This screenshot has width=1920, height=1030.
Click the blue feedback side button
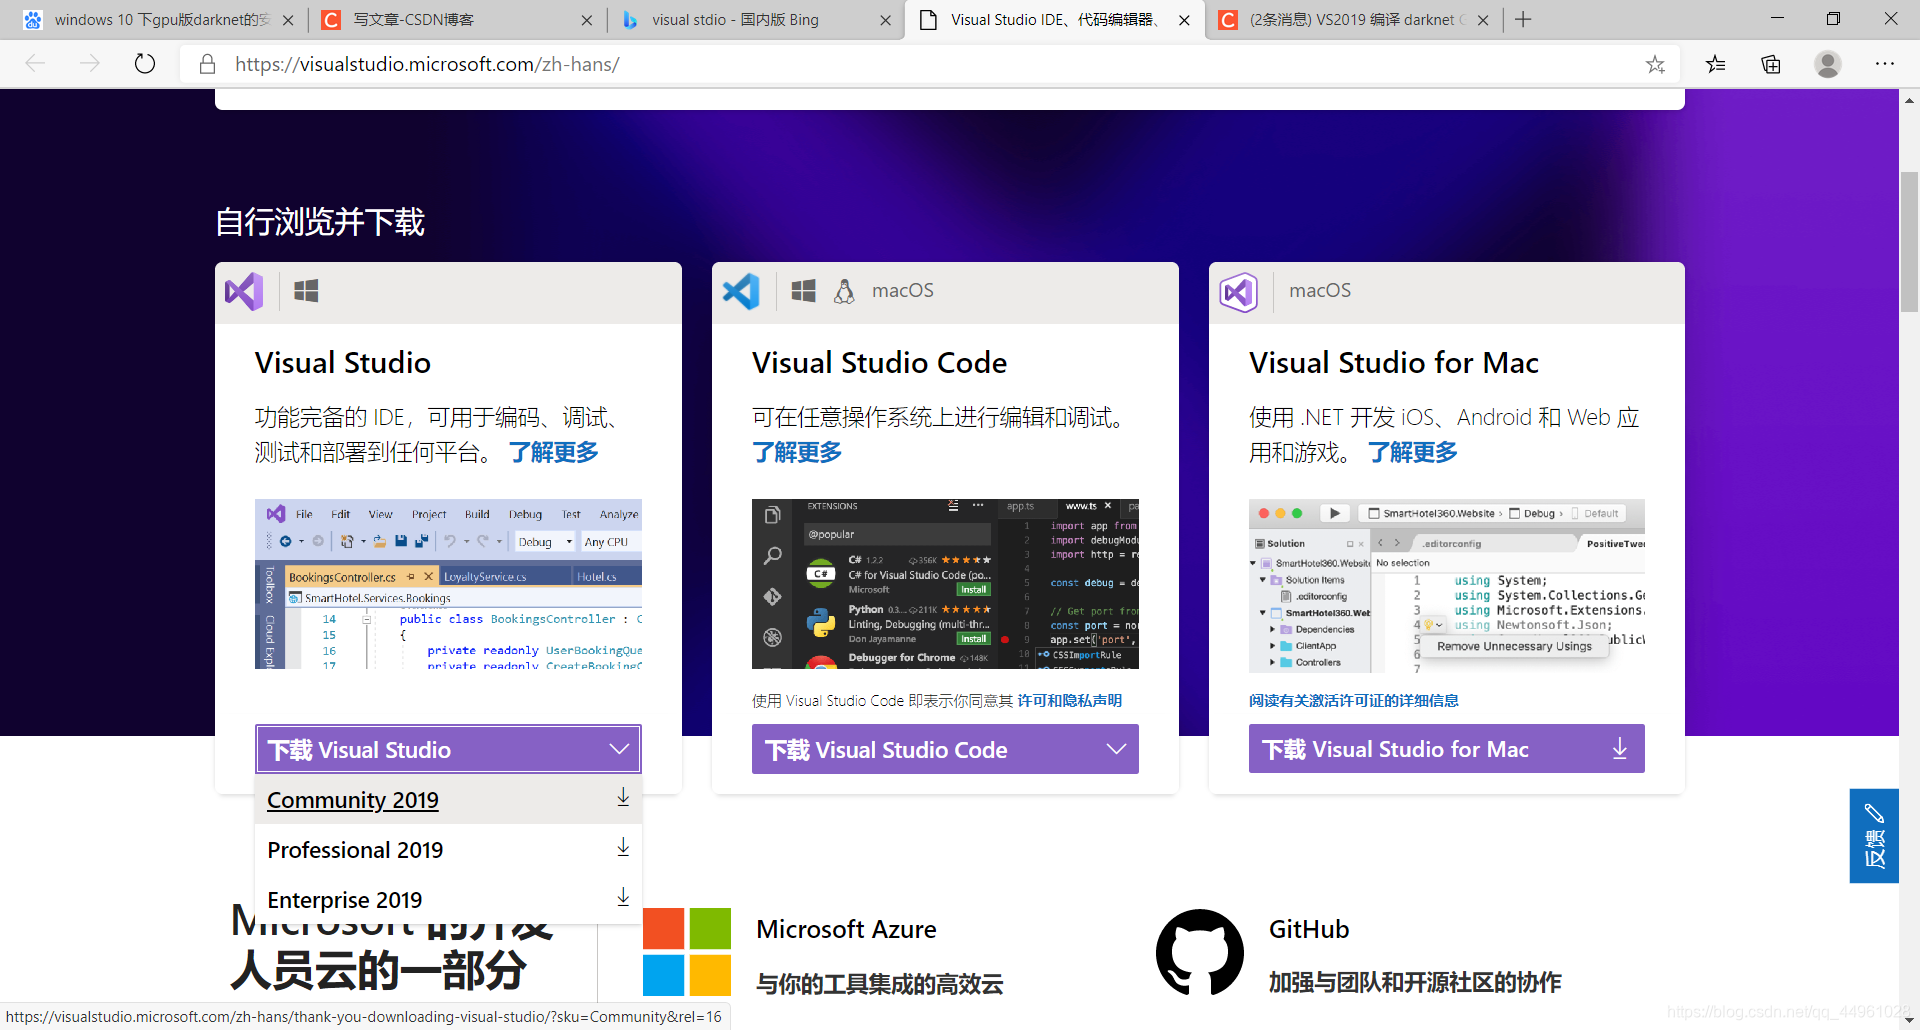pyautogui.click(x=1874, y=836)
